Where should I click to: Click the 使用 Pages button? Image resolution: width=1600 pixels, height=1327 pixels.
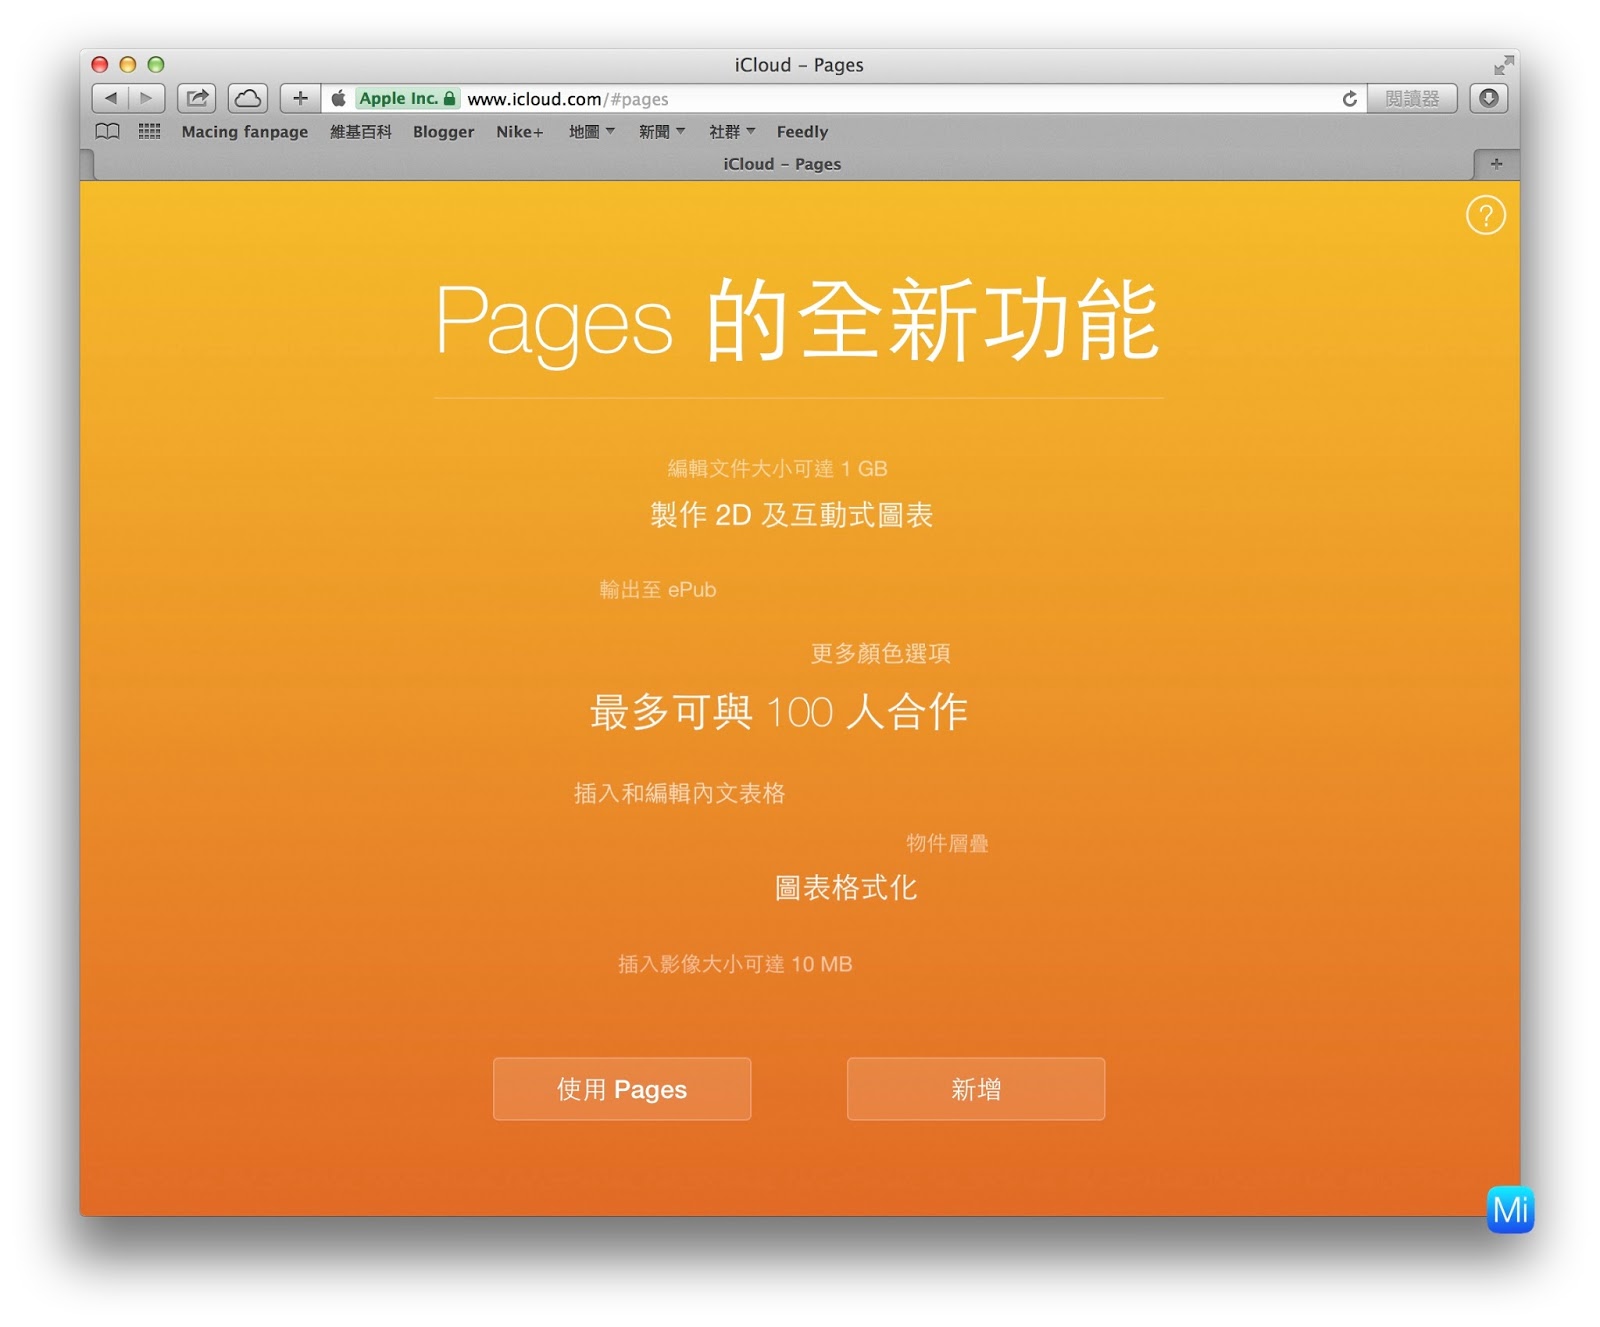click(x=622, y=1089)
